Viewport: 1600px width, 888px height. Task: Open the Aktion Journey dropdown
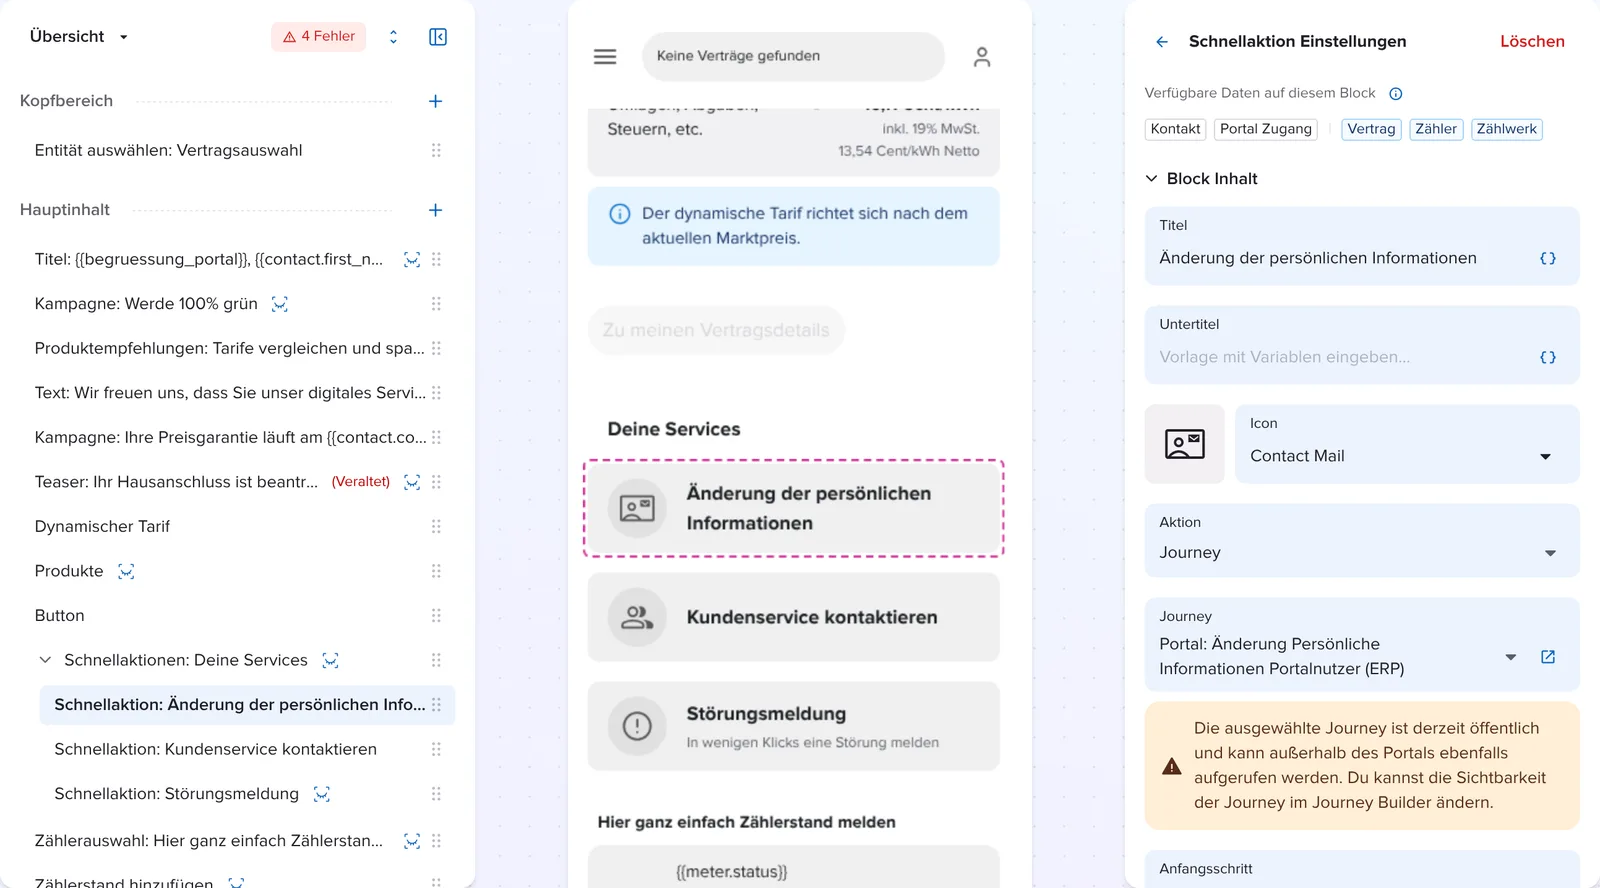[1362, 540]
